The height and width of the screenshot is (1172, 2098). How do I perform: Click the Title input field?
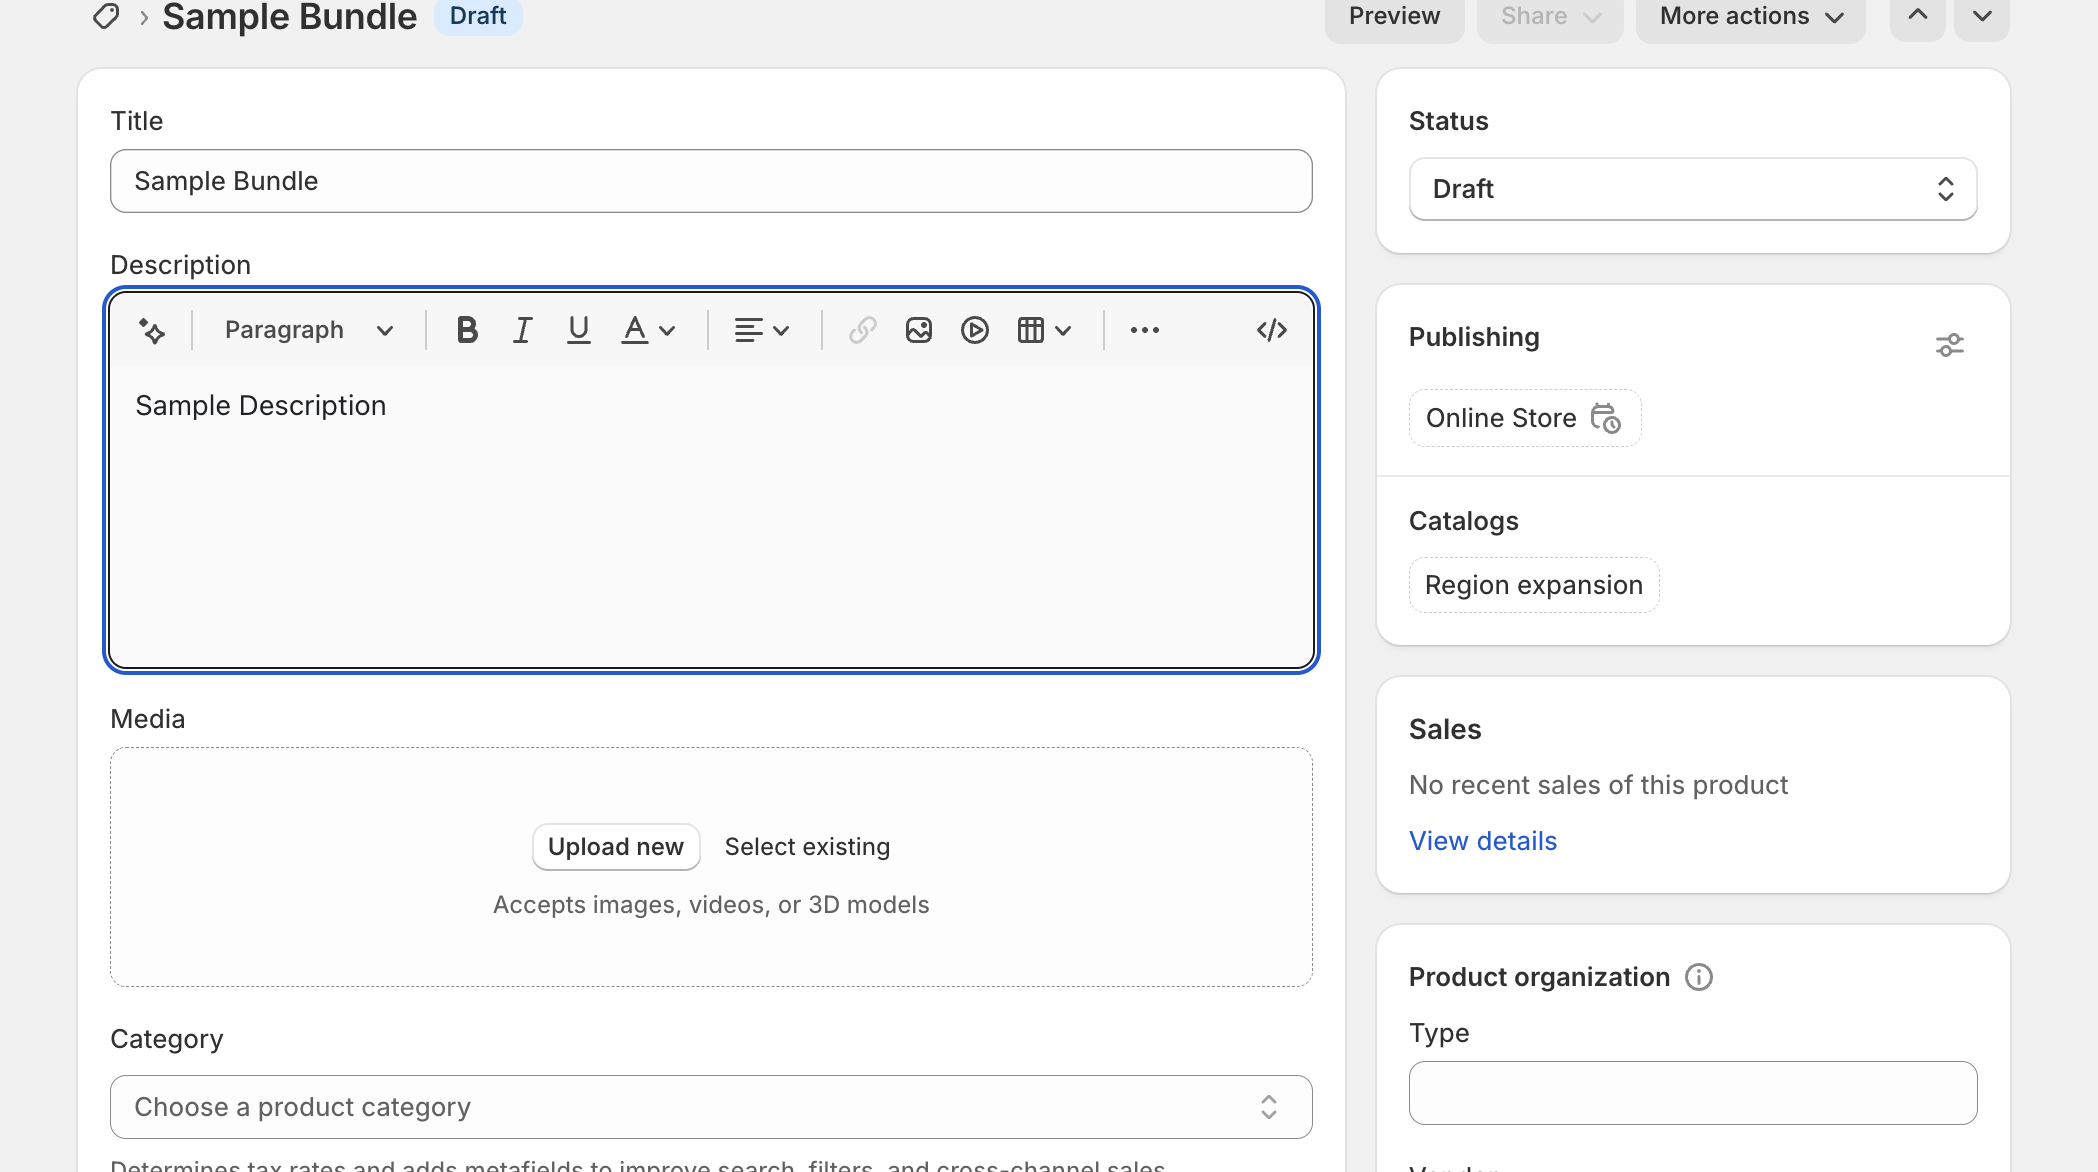tap(710, 181)
